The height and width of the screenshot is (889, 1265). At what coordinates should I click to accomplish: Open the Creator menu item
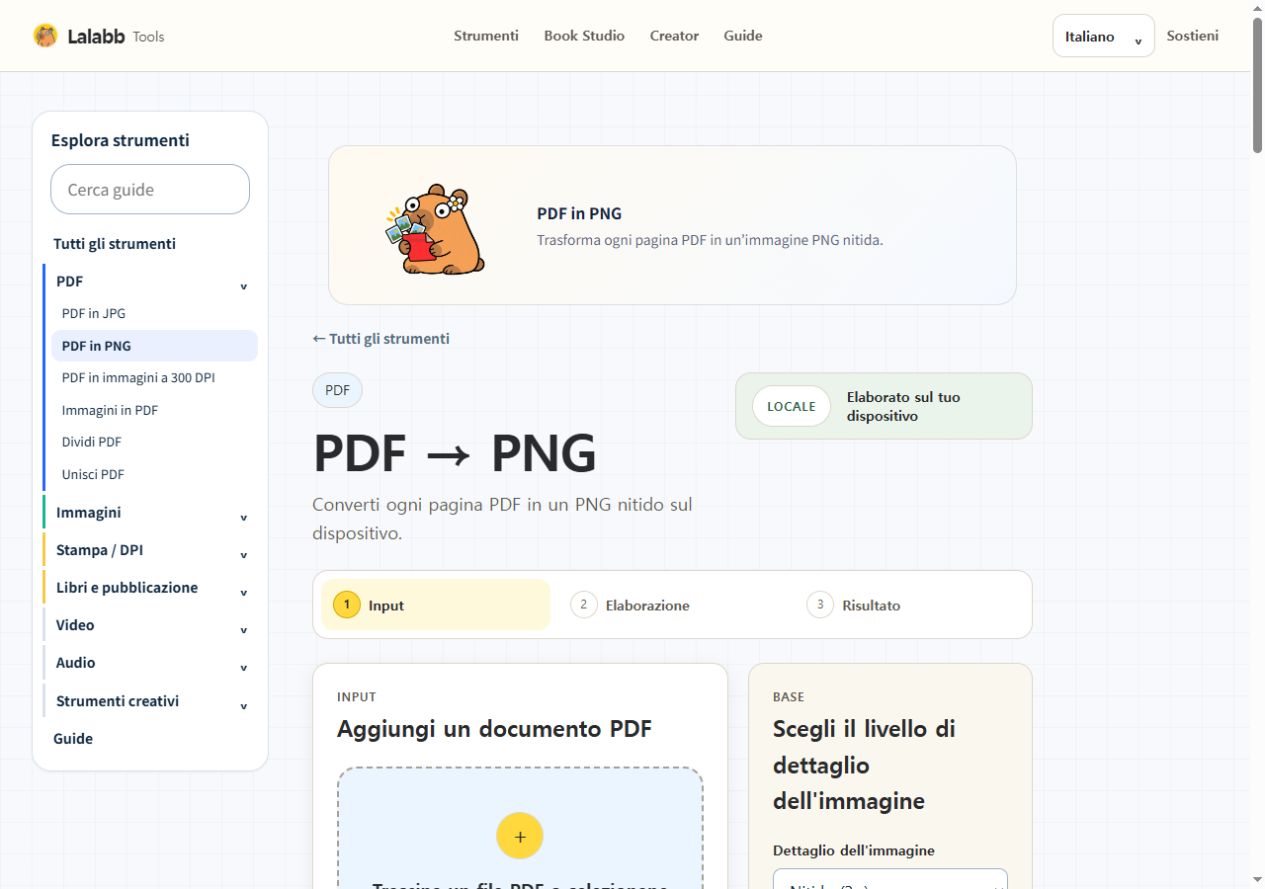click(674, 36)
